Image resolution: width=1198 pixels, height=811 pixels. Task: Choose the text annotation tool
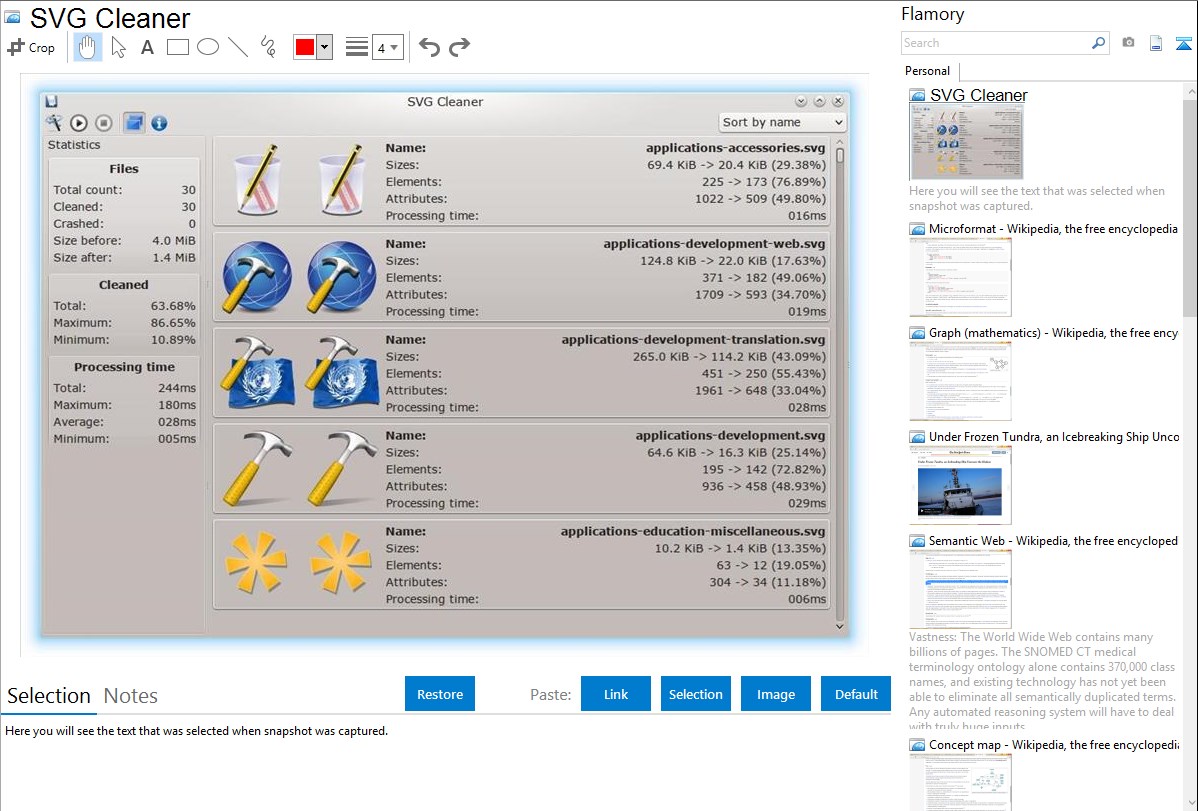(147, 47)
